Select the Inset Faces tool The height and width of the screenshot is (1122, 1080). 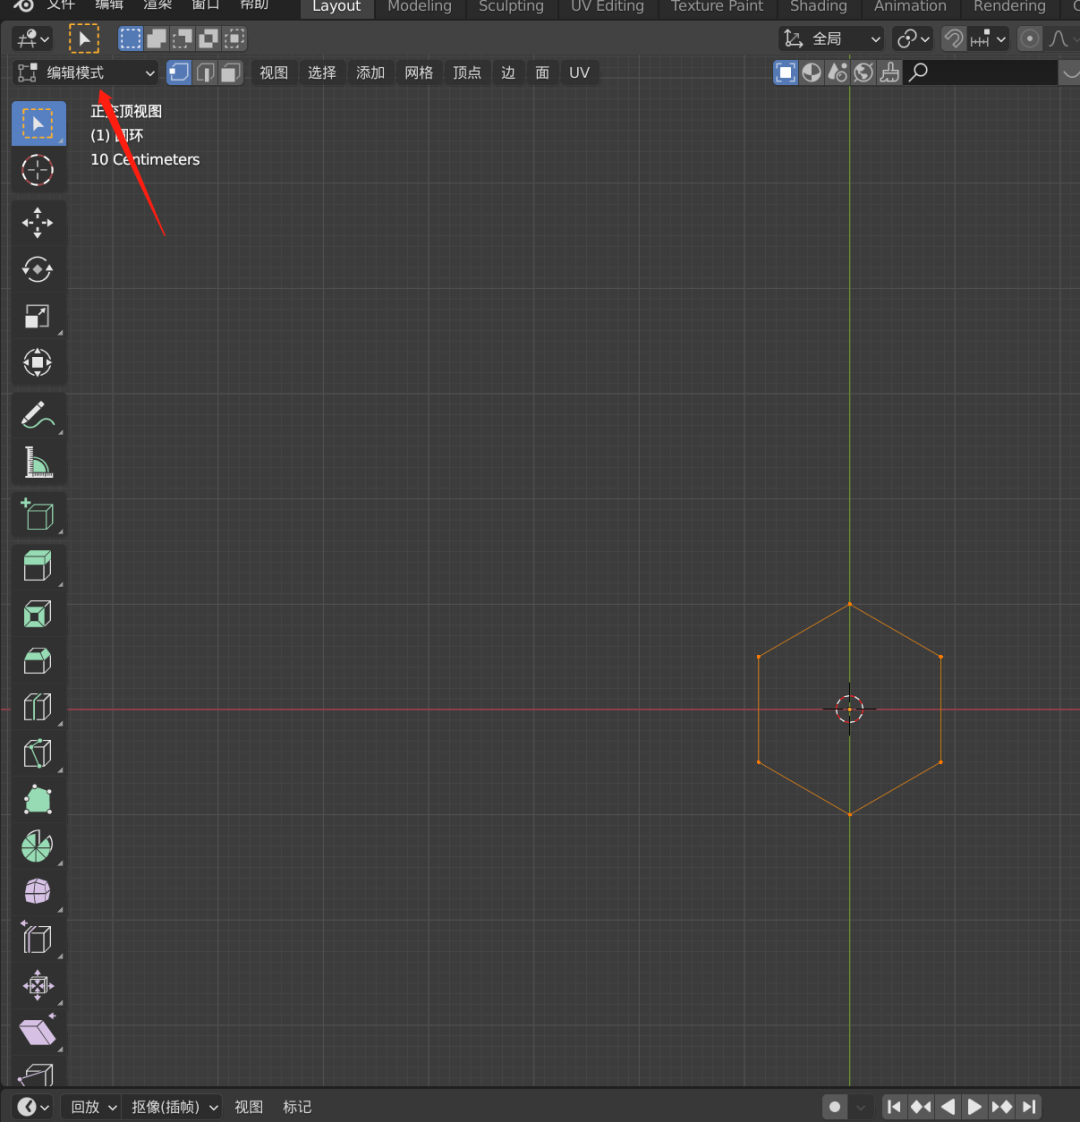pyautogui.click(x=37, y=614)
